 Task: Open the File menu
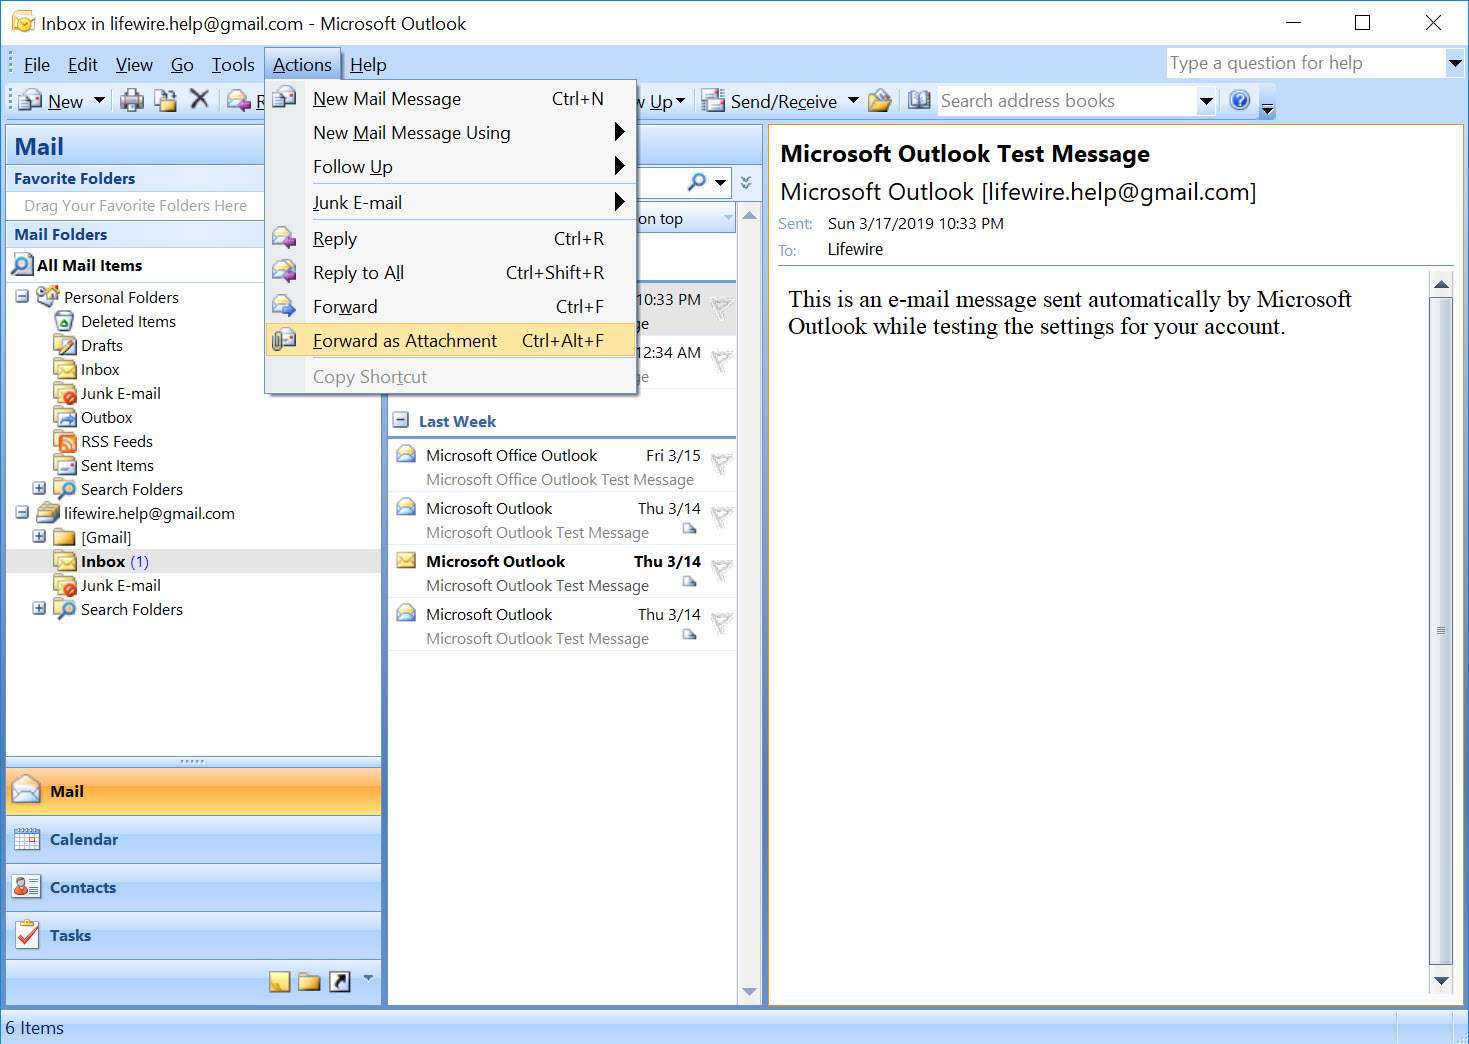click(37, 64)
